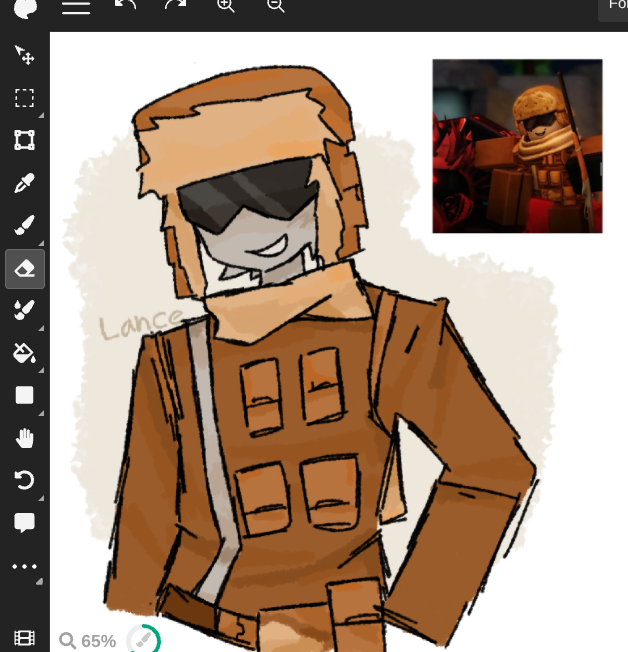Open the hamburger main menu

tap(76, 7)
